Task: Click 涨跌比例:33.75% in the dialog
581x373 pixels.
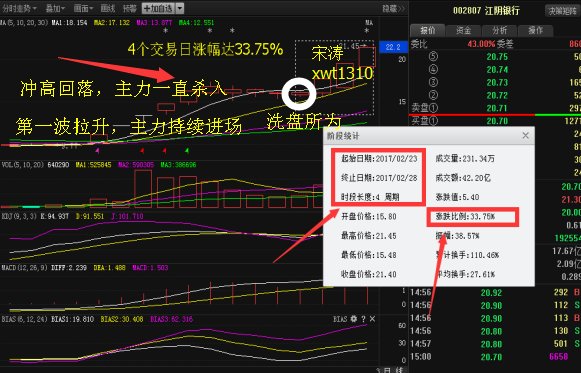Action: 465,216
